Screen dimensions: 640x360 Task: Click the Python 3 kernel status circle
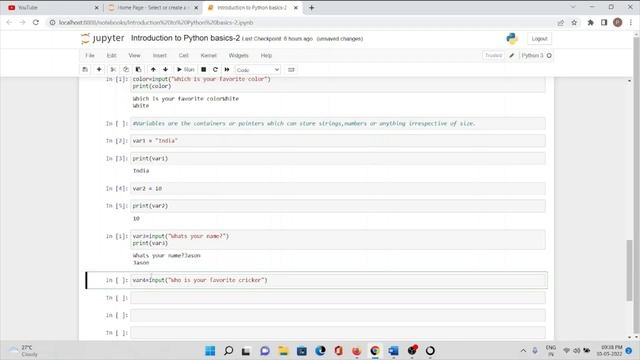click(549, 56)
